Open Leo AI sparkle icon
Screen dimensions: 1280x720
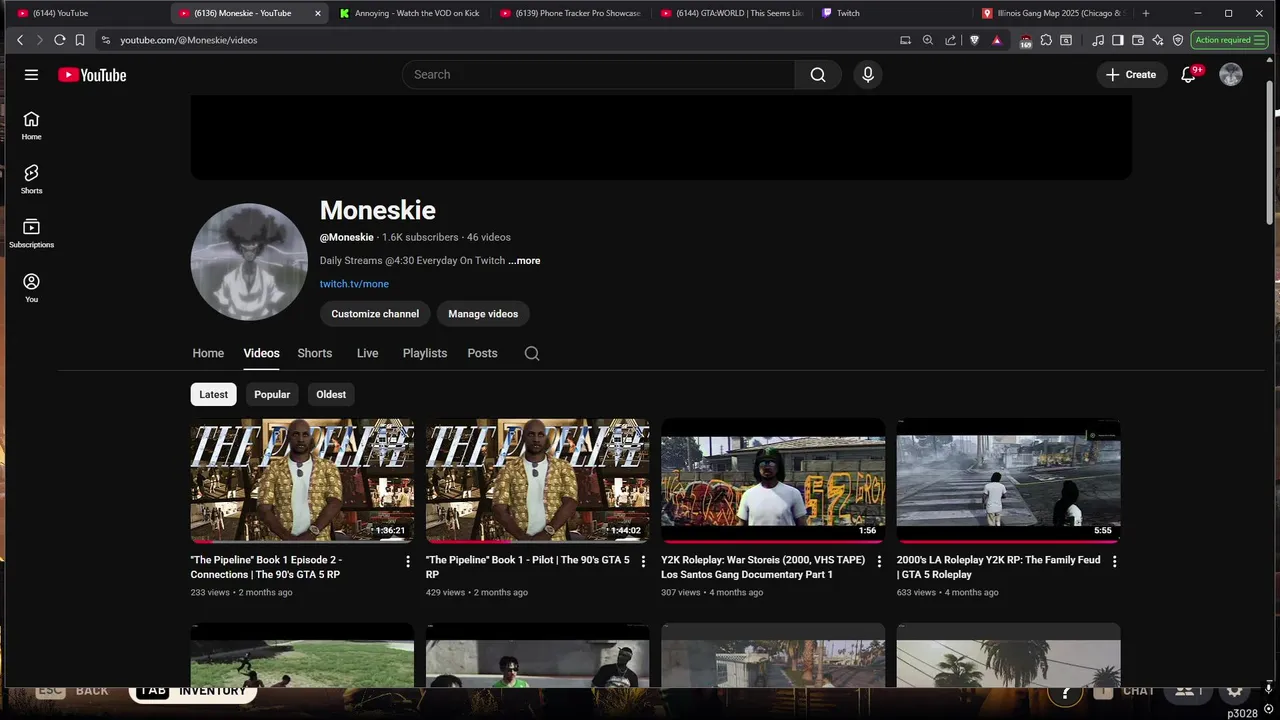coord(1158,40)
